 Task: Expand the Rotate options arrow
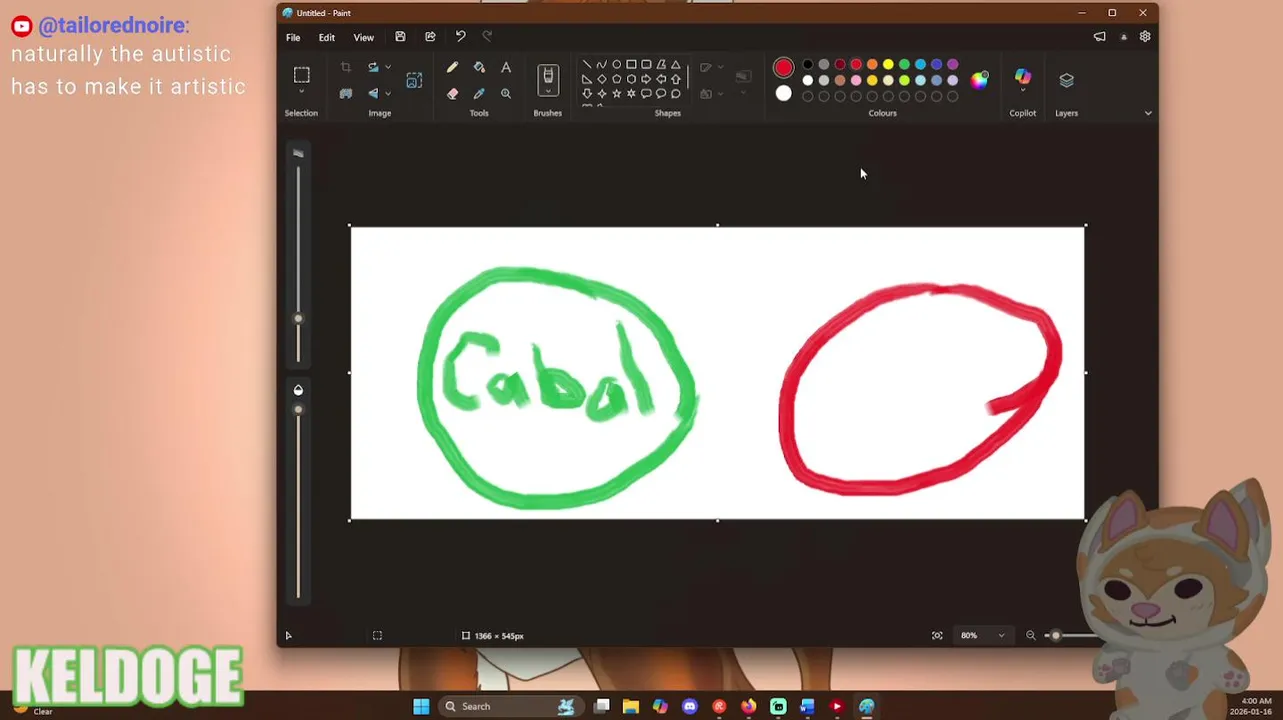pyautogui.click(x=388, y=68)
